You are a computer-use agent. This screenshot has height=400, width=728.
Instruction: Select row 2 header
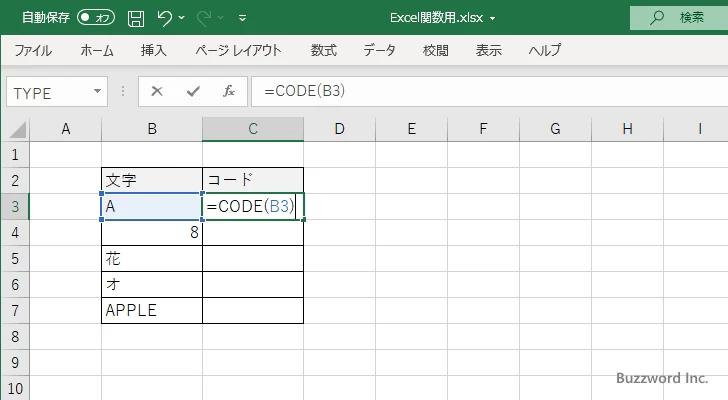15,181
